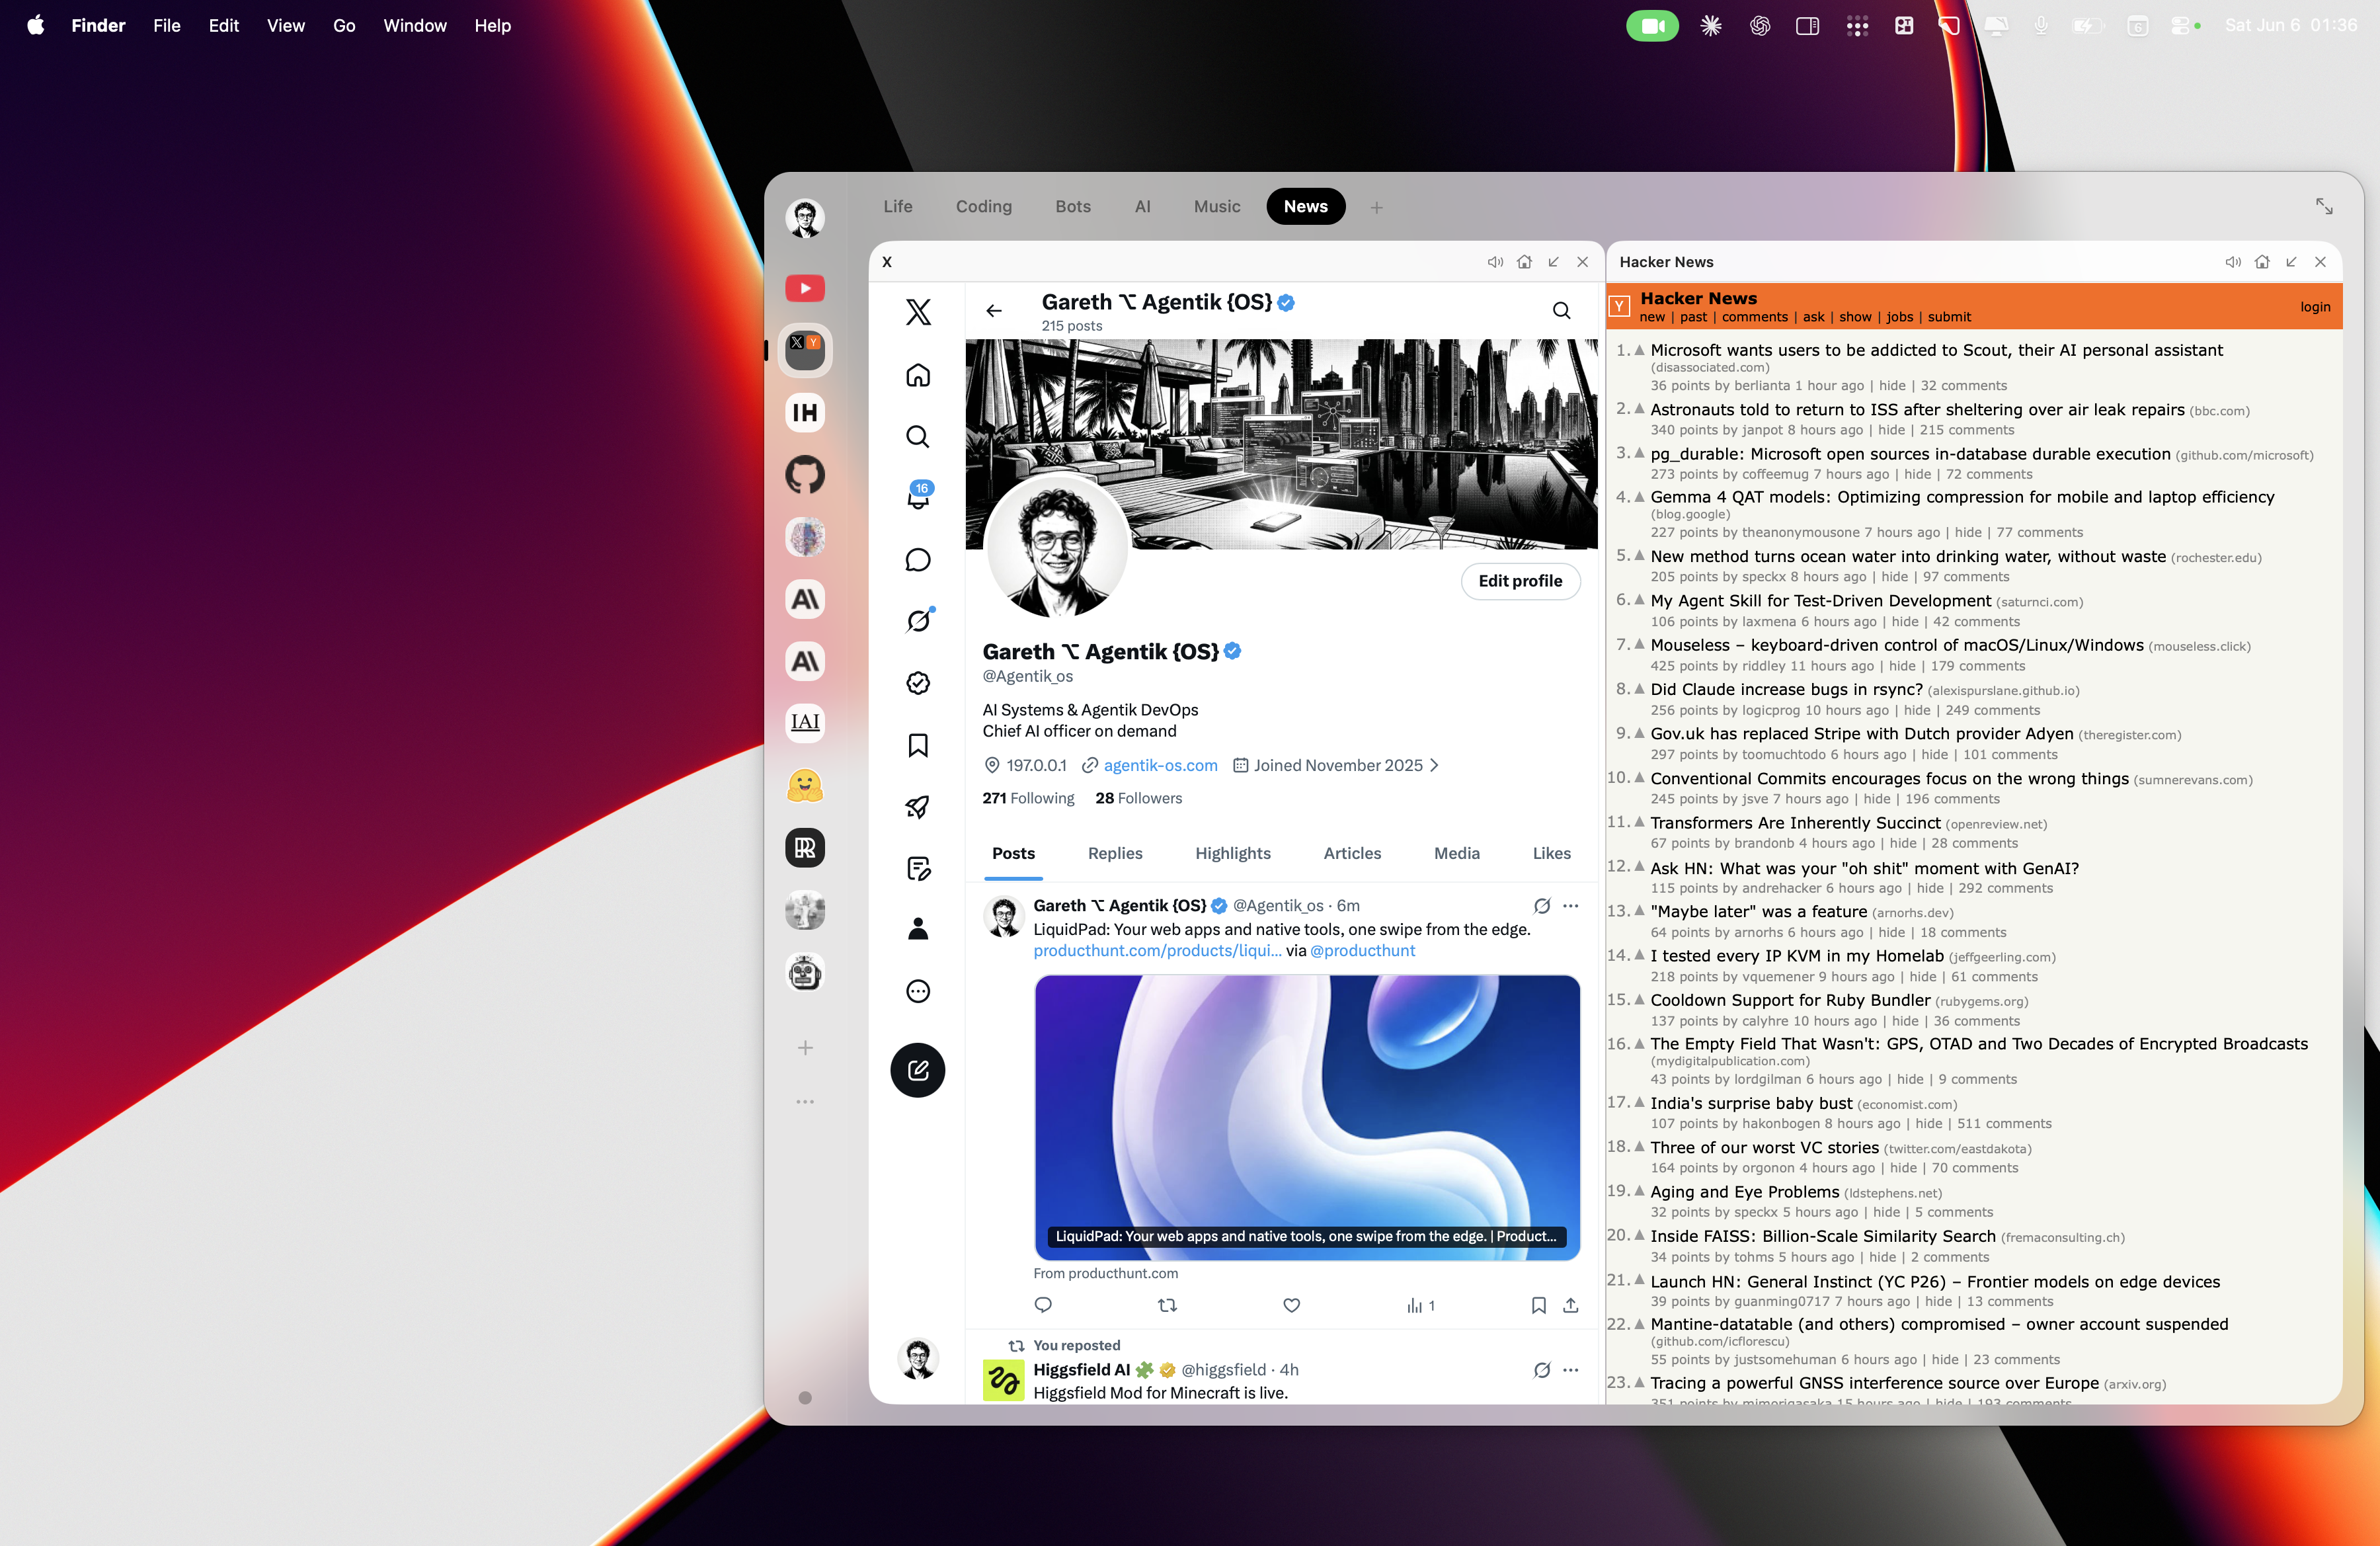This screenshot has width=2380, height=1546.
Task: Open Hacker News 'past' nav link
Action: [x=1694, y=317]
